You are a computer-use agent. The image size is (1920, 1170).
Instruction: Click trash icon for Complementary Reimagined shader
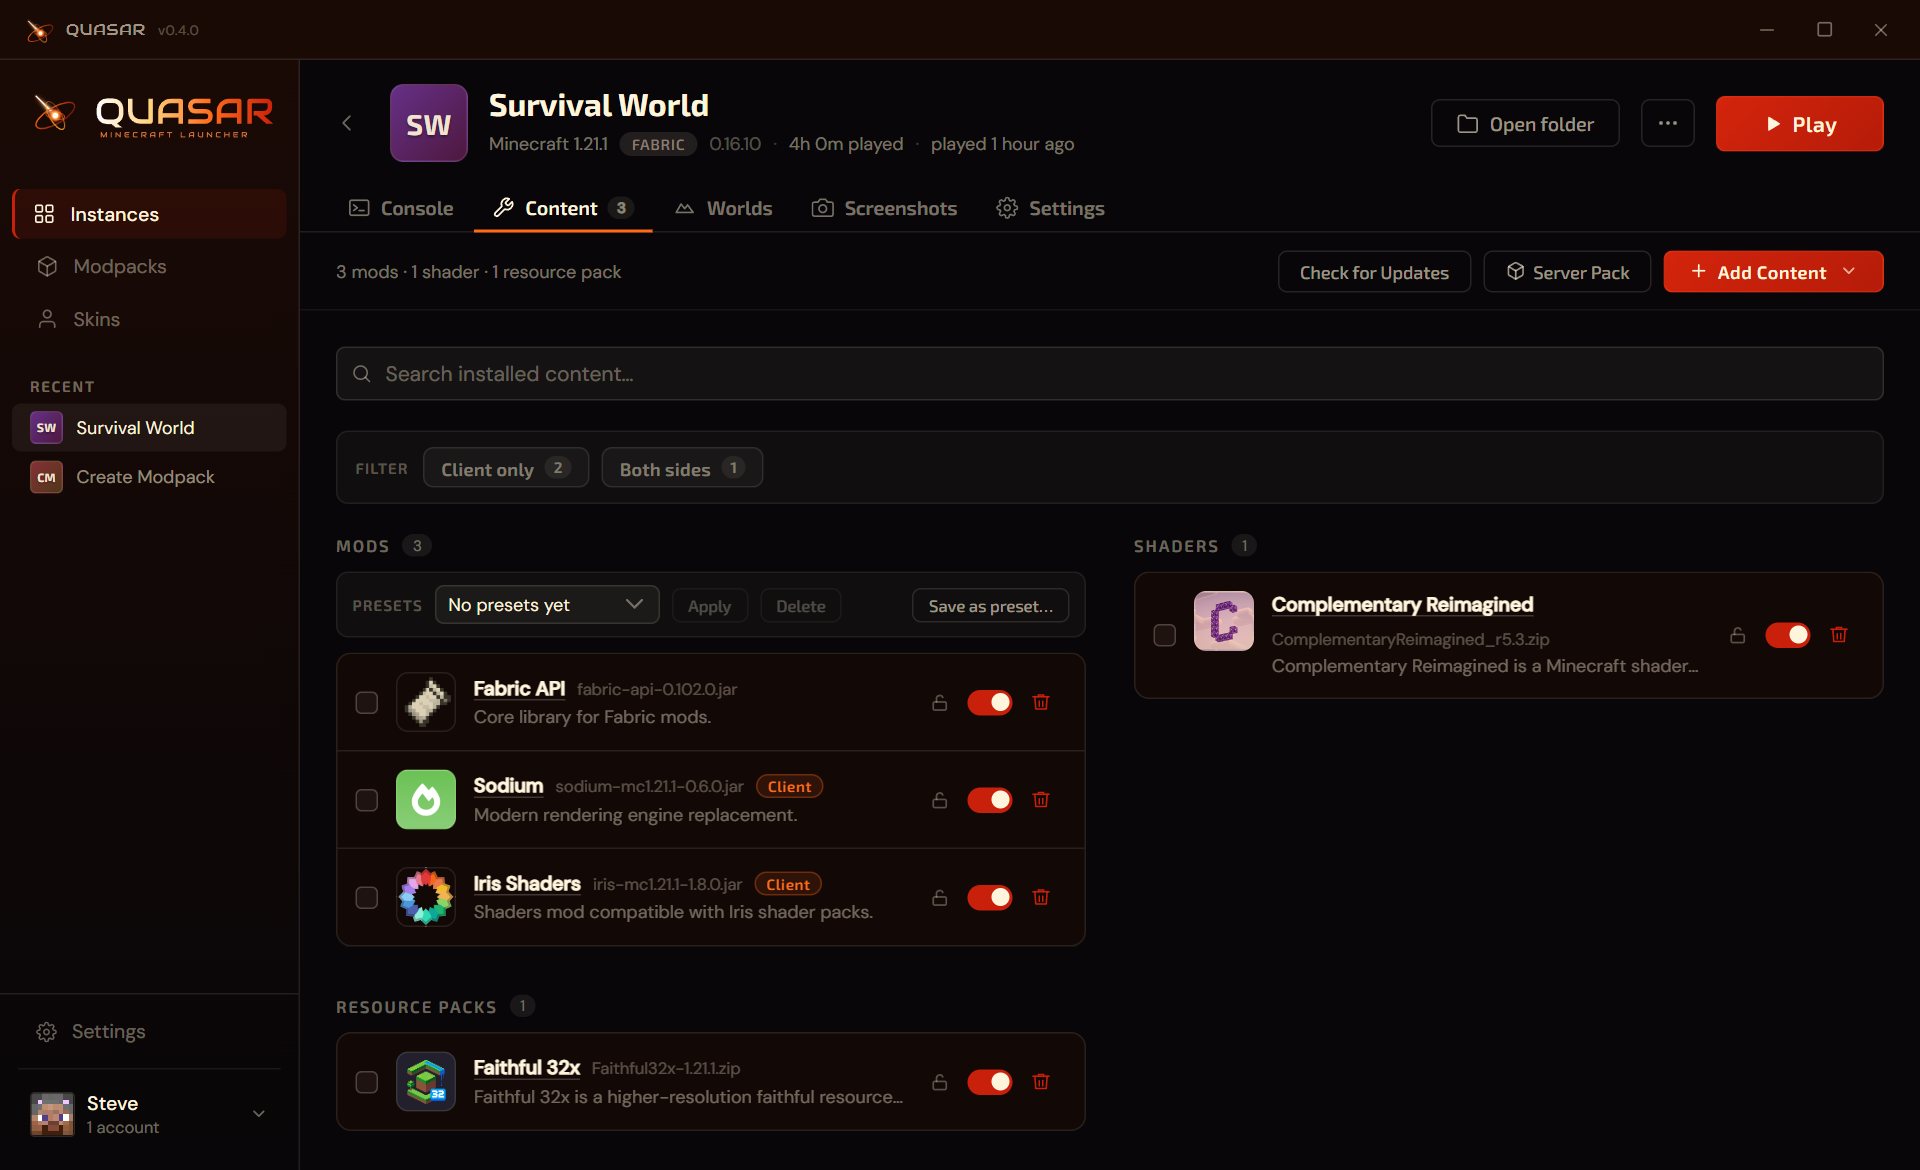coord(1839,635)
